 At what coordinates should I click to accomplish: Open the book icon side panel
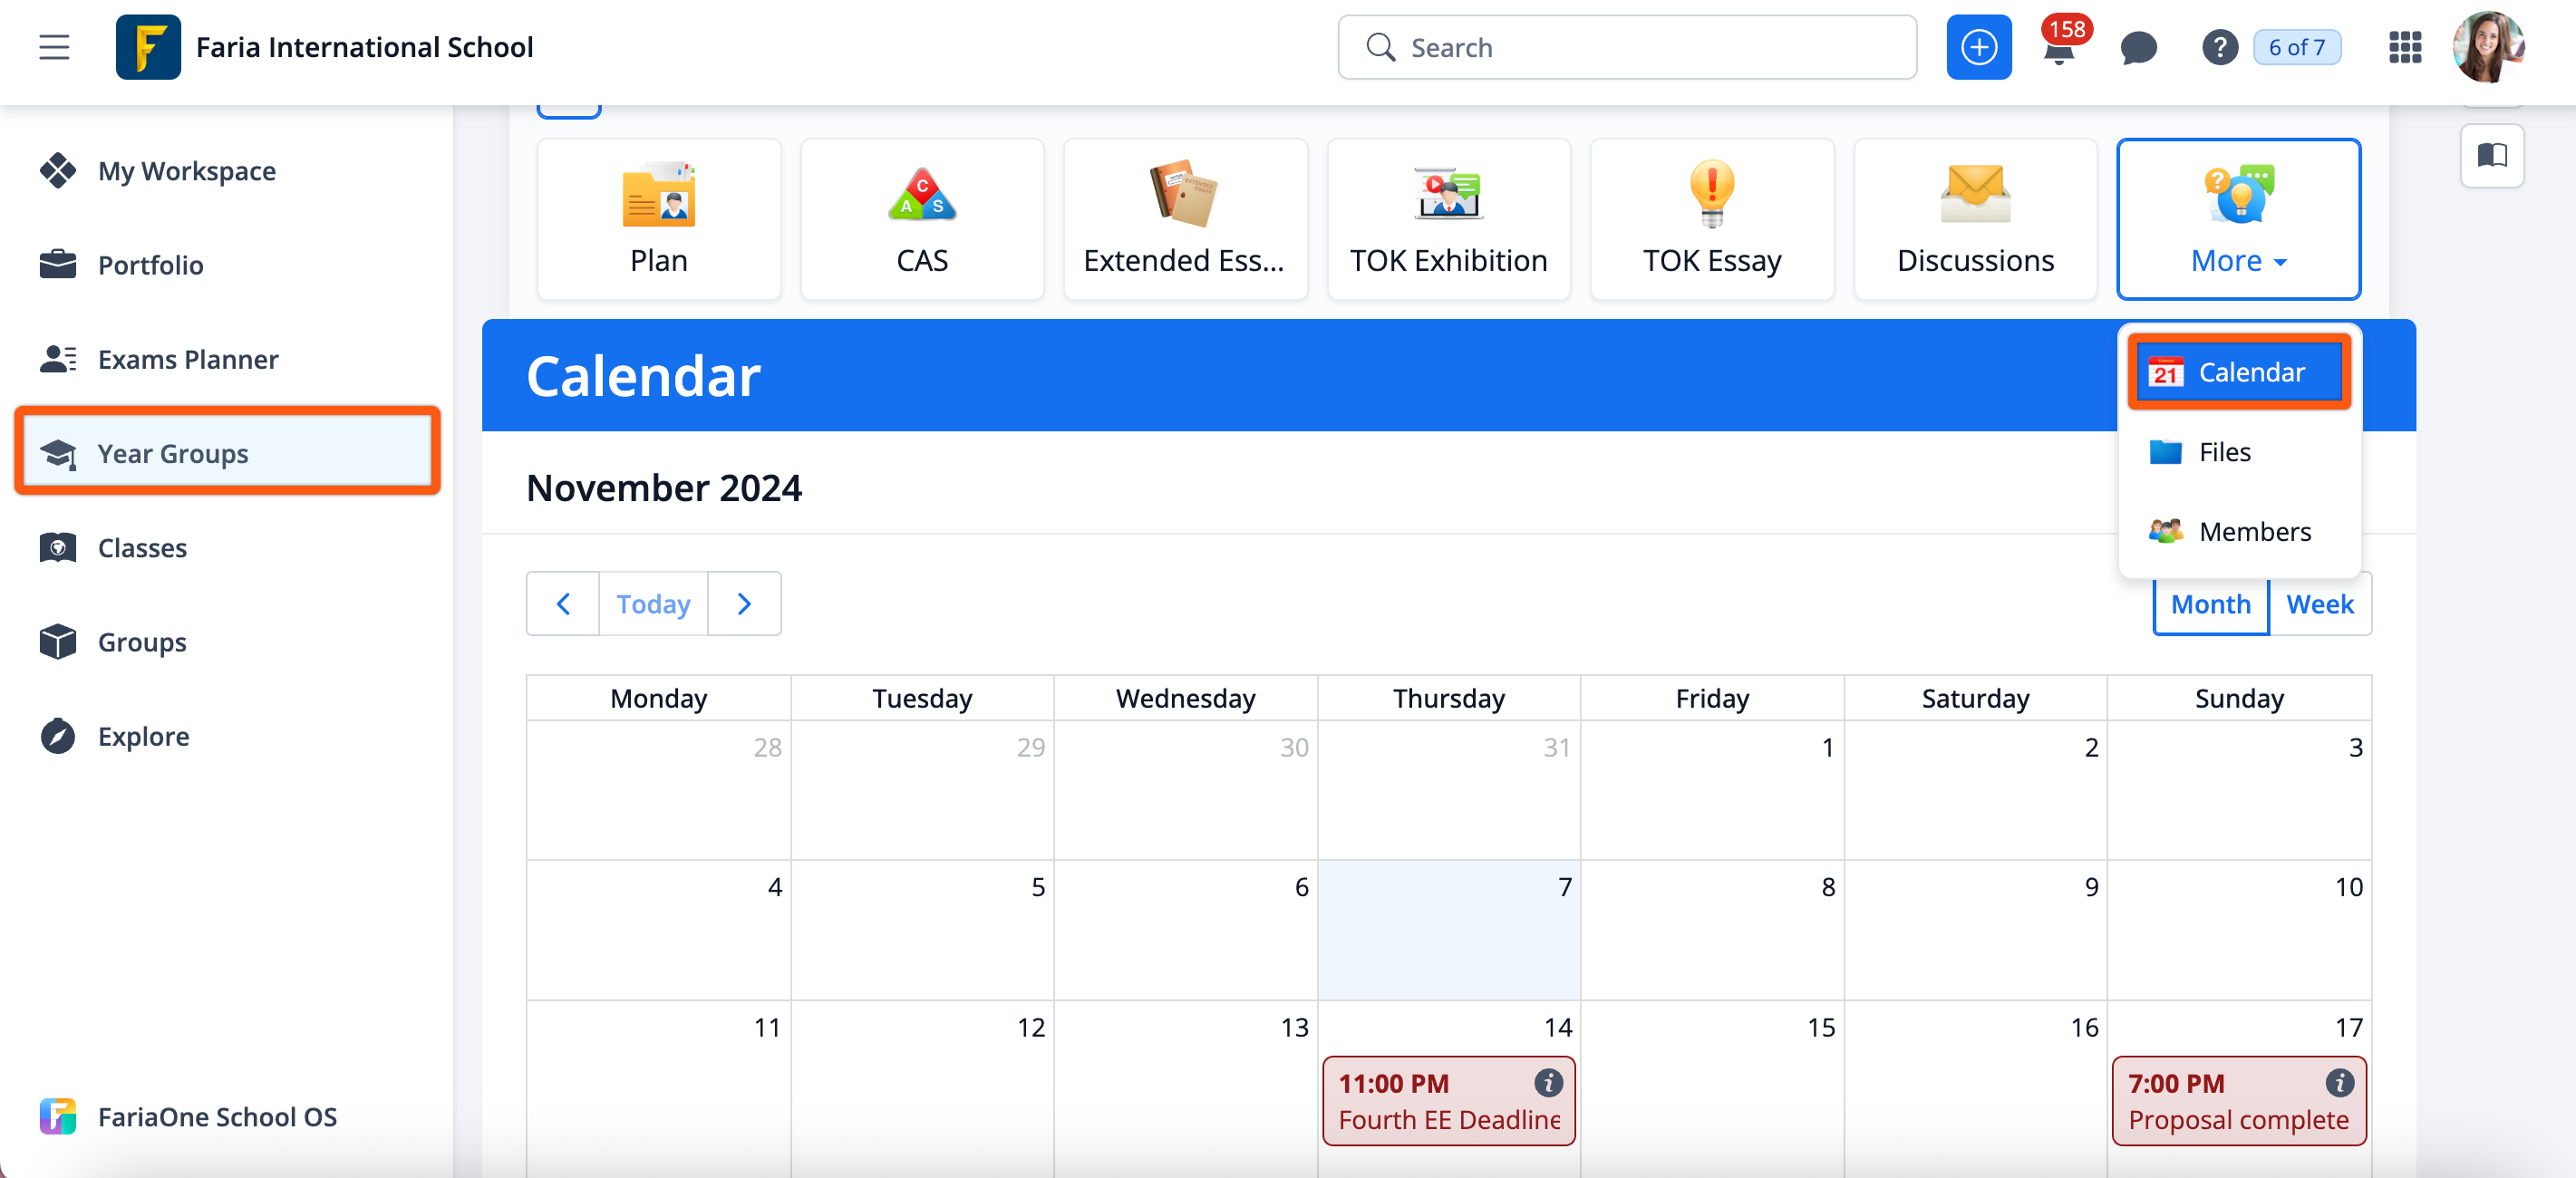pyautogui.click(x=2491, y=155)
